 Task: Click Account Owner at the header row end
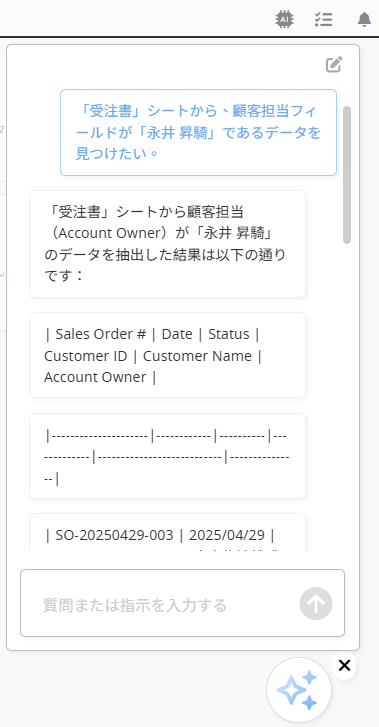[x=95, y=377]
